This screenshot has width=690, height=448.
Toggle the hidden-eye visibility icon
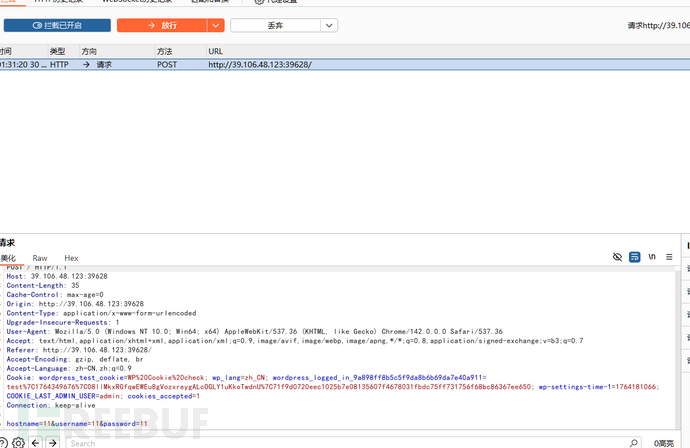(x=617, y=257)
